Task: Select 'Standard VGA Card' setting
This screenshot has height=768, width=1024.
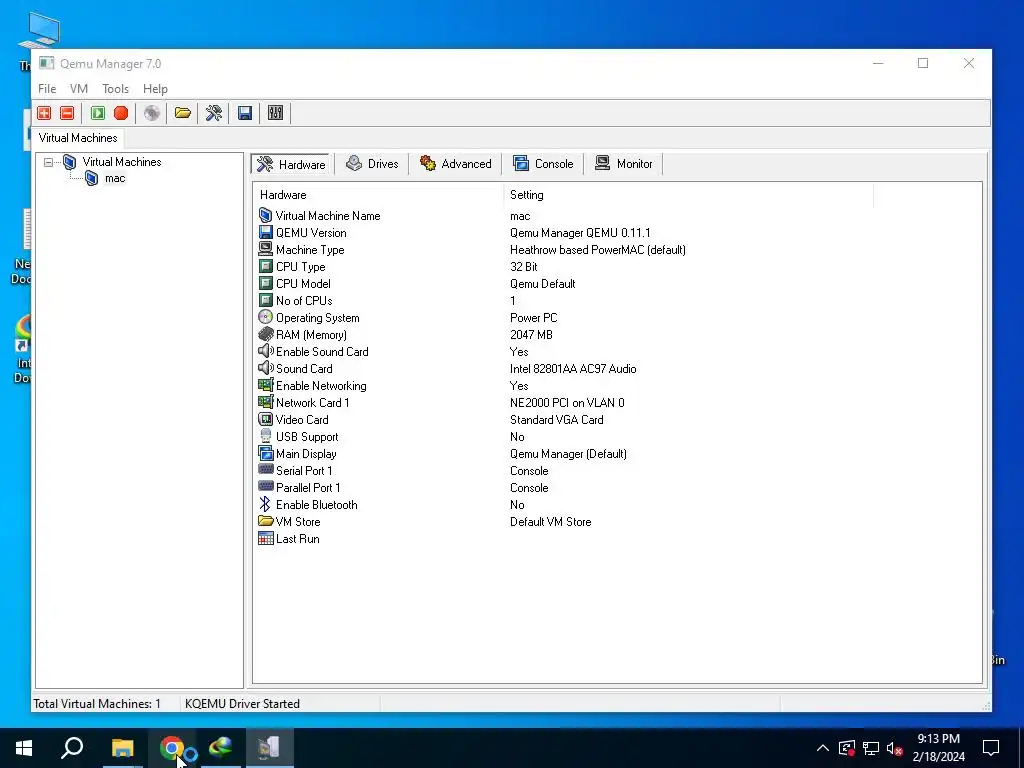Action: [556, 420]
